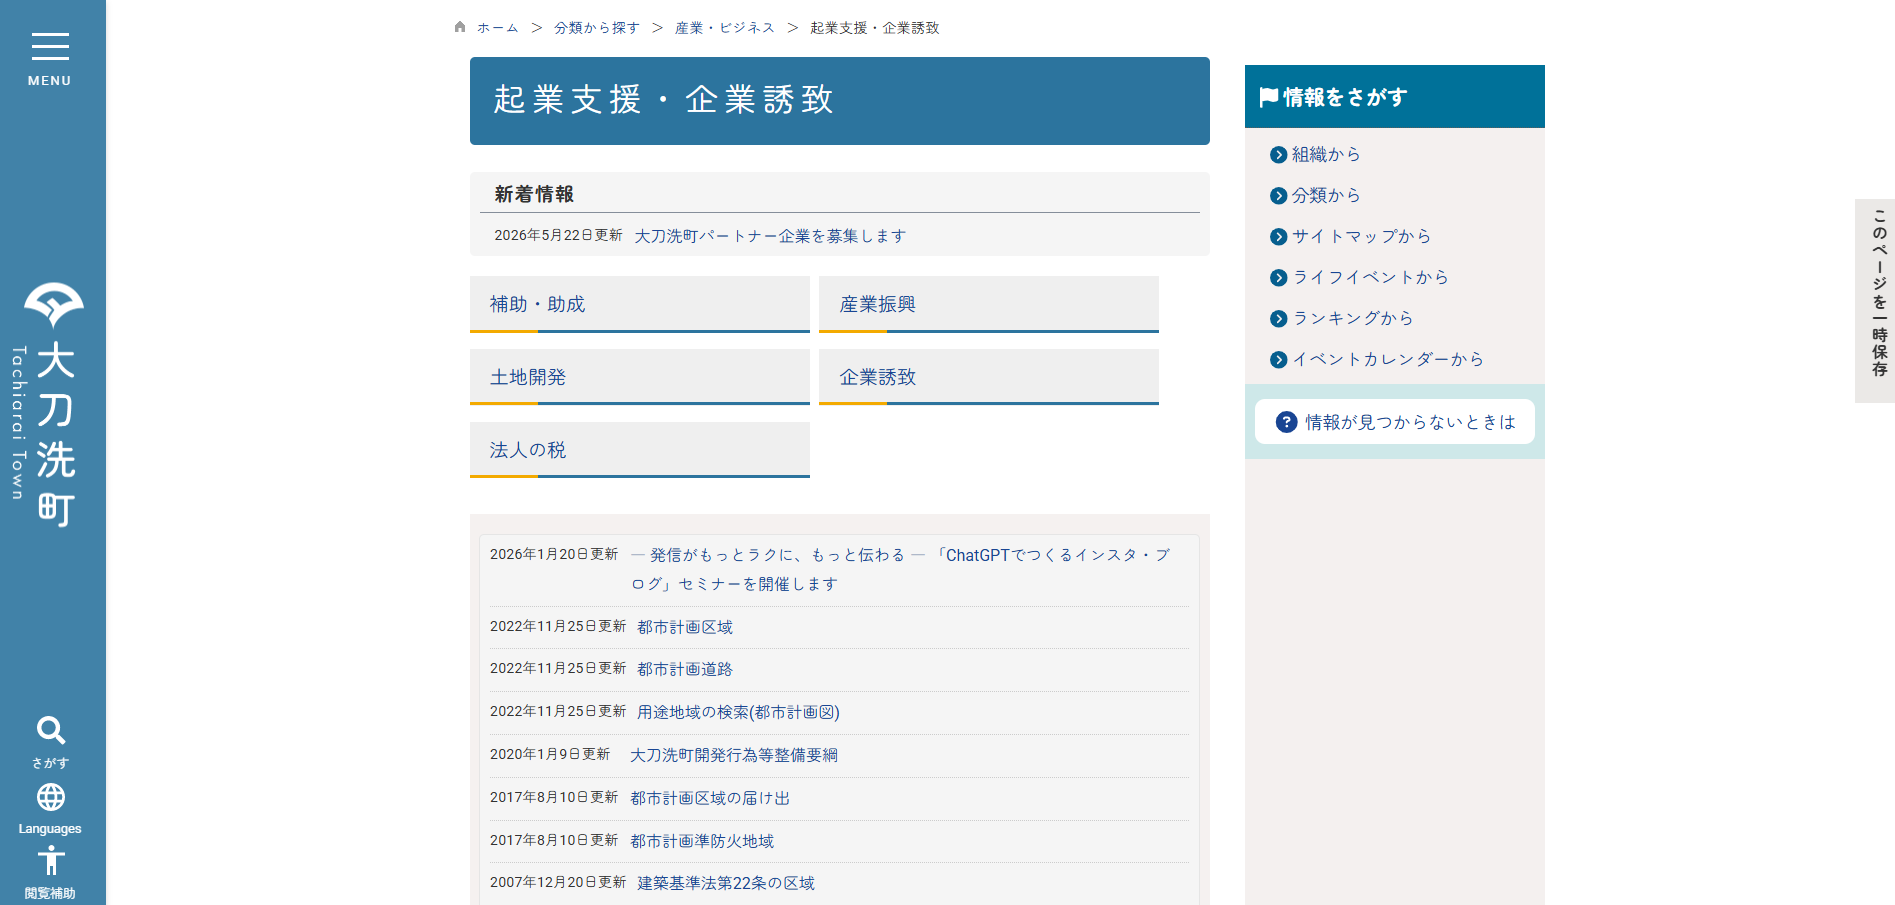Screen dimensions: 1895x905
Task: Click the flag icon in 情報をさがす header
Action: (x=1269, y=97)
